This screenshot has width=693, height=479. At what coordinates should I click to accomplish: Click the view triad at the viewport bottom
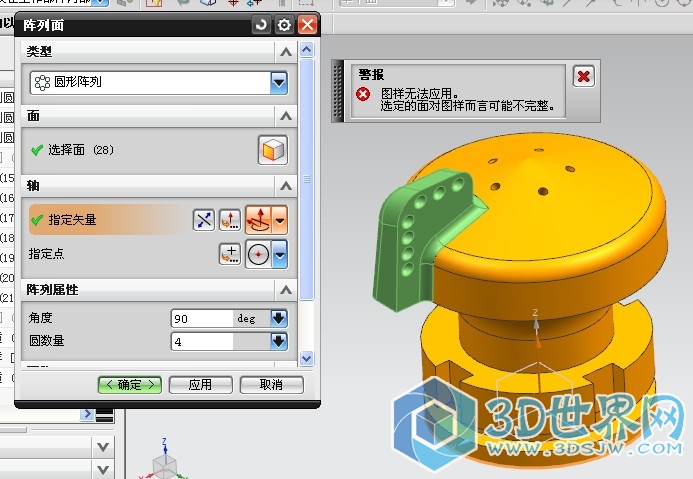pos(164,460)
